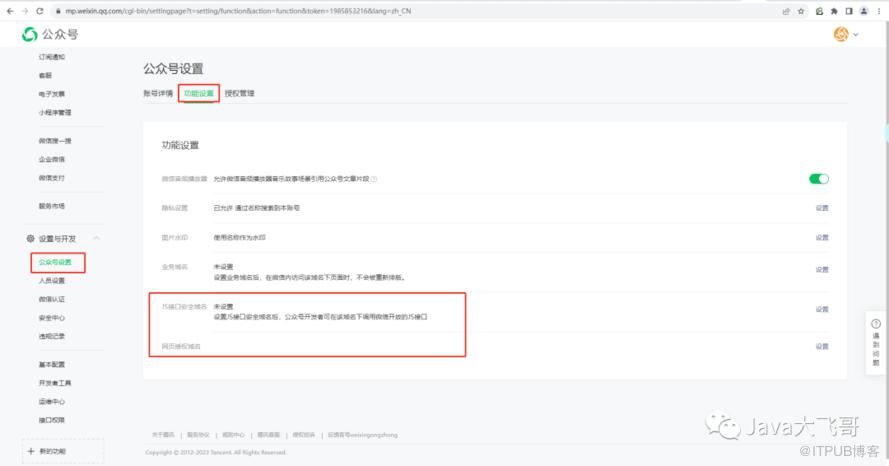Click 设置 link for JS接口安全域名
This screenshot has width=889, height=466.
tap(822, 309)
